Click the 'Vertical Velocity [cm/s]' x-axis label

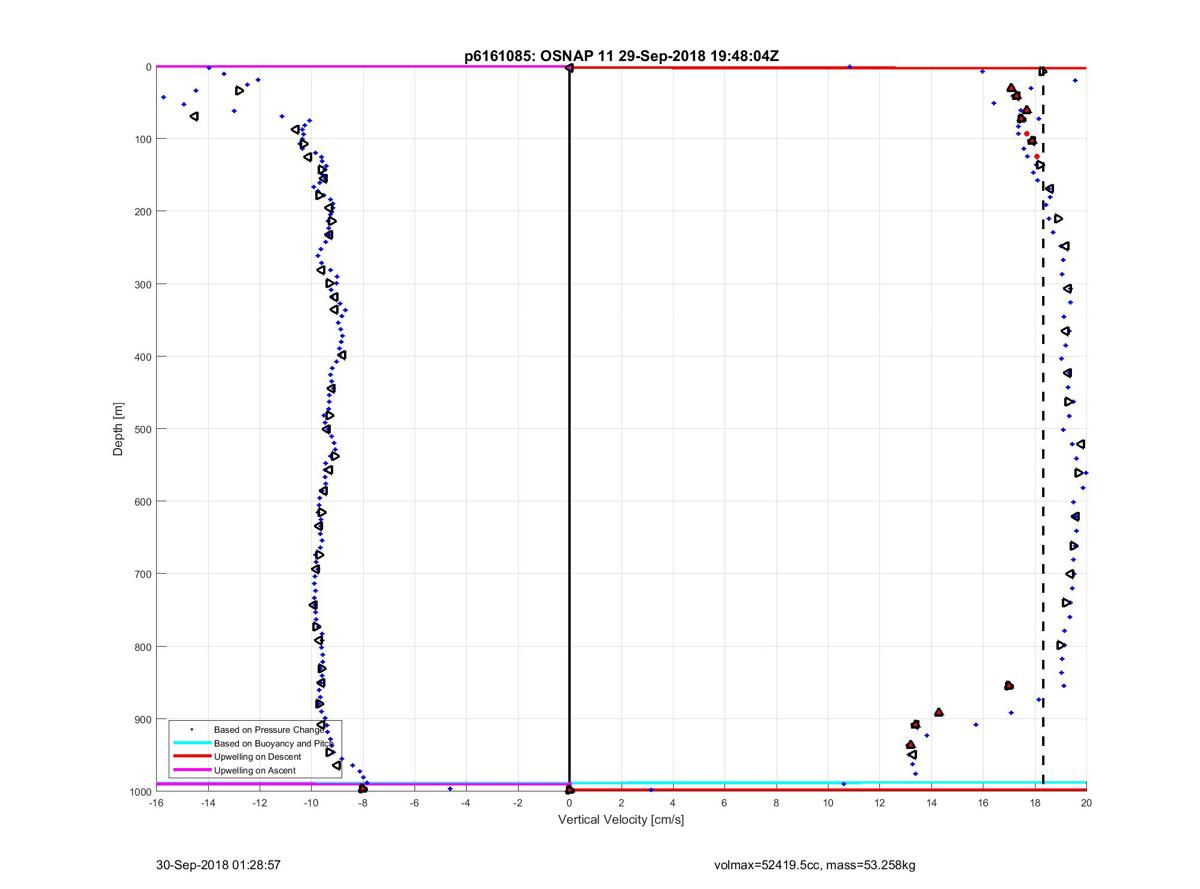pyautogui.click(x=621, y=820)
